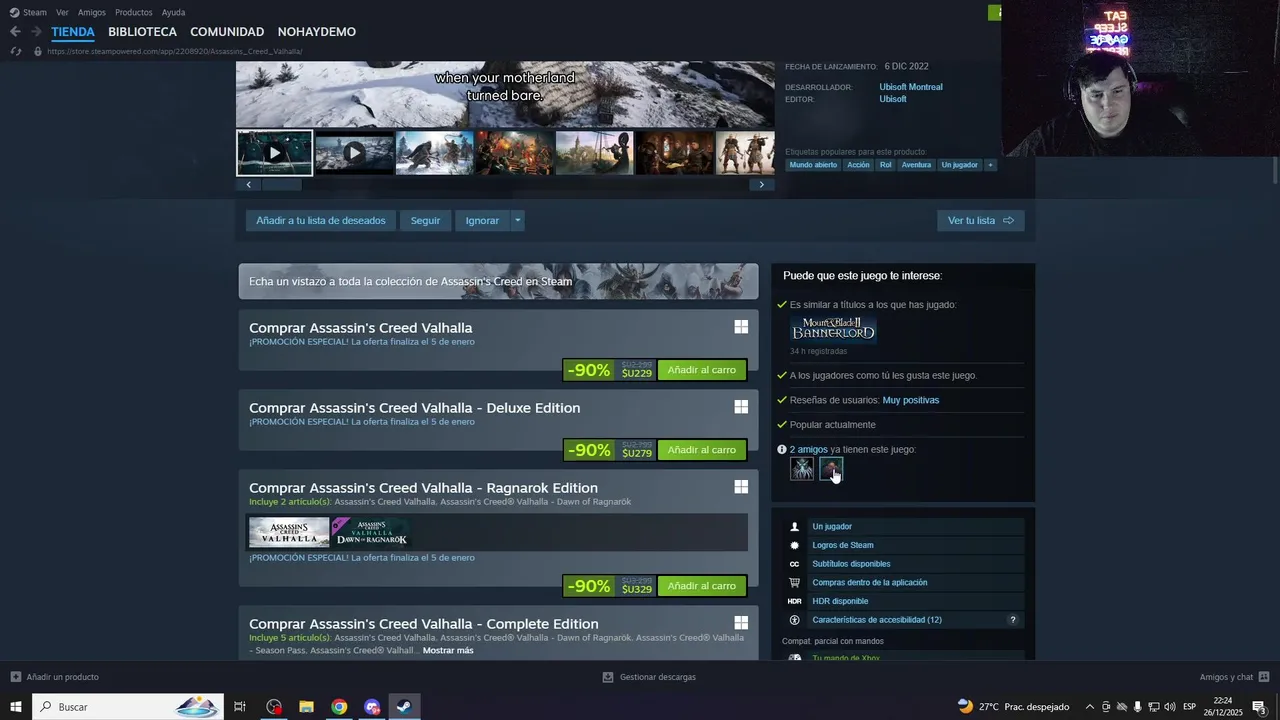Open the first friend's avatar
The height and width of the screenshot is (720, 1280).
(x=802, y=468)
